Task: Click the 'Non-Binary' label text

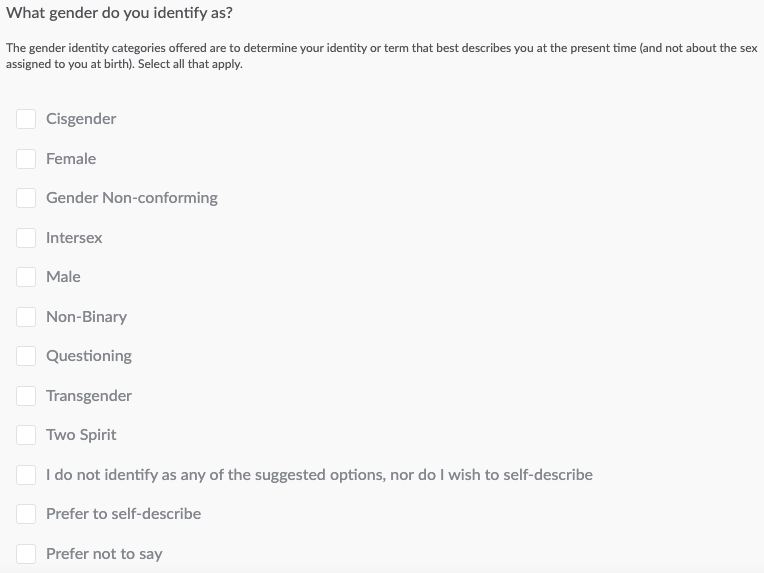Action: pos(86,317)
